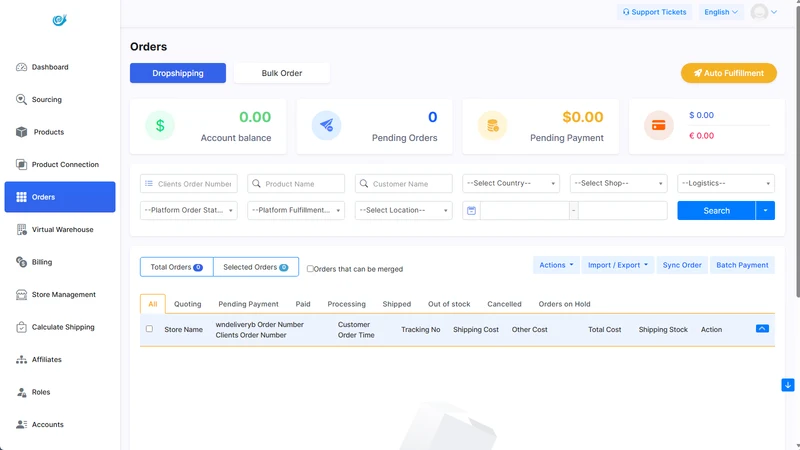Screen dimensions: 800x450
Task: Open the Import / Export dropdown
Action: [x=618, y=265]
